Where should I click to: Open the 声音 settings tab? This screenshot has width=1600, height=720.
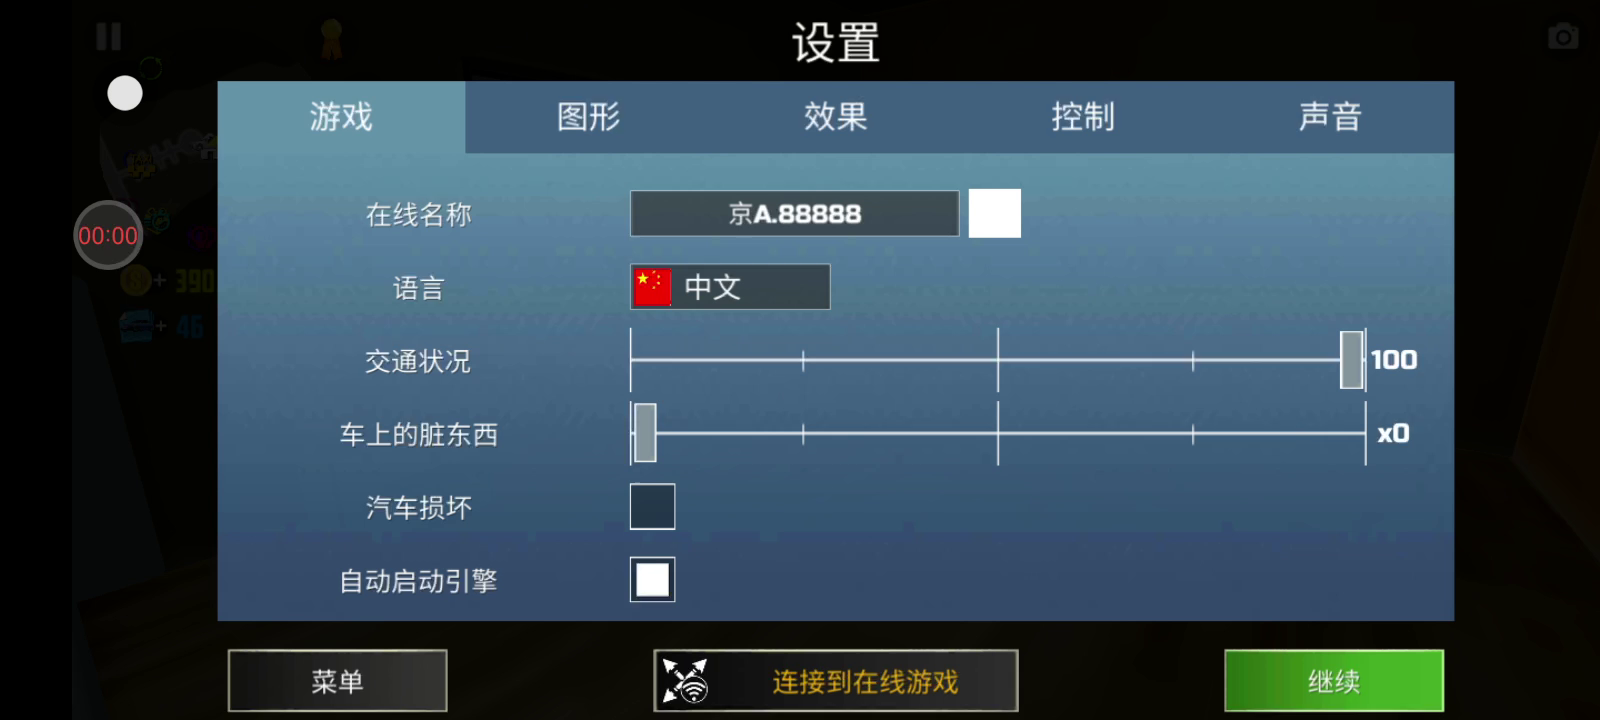coord(1330,117)
